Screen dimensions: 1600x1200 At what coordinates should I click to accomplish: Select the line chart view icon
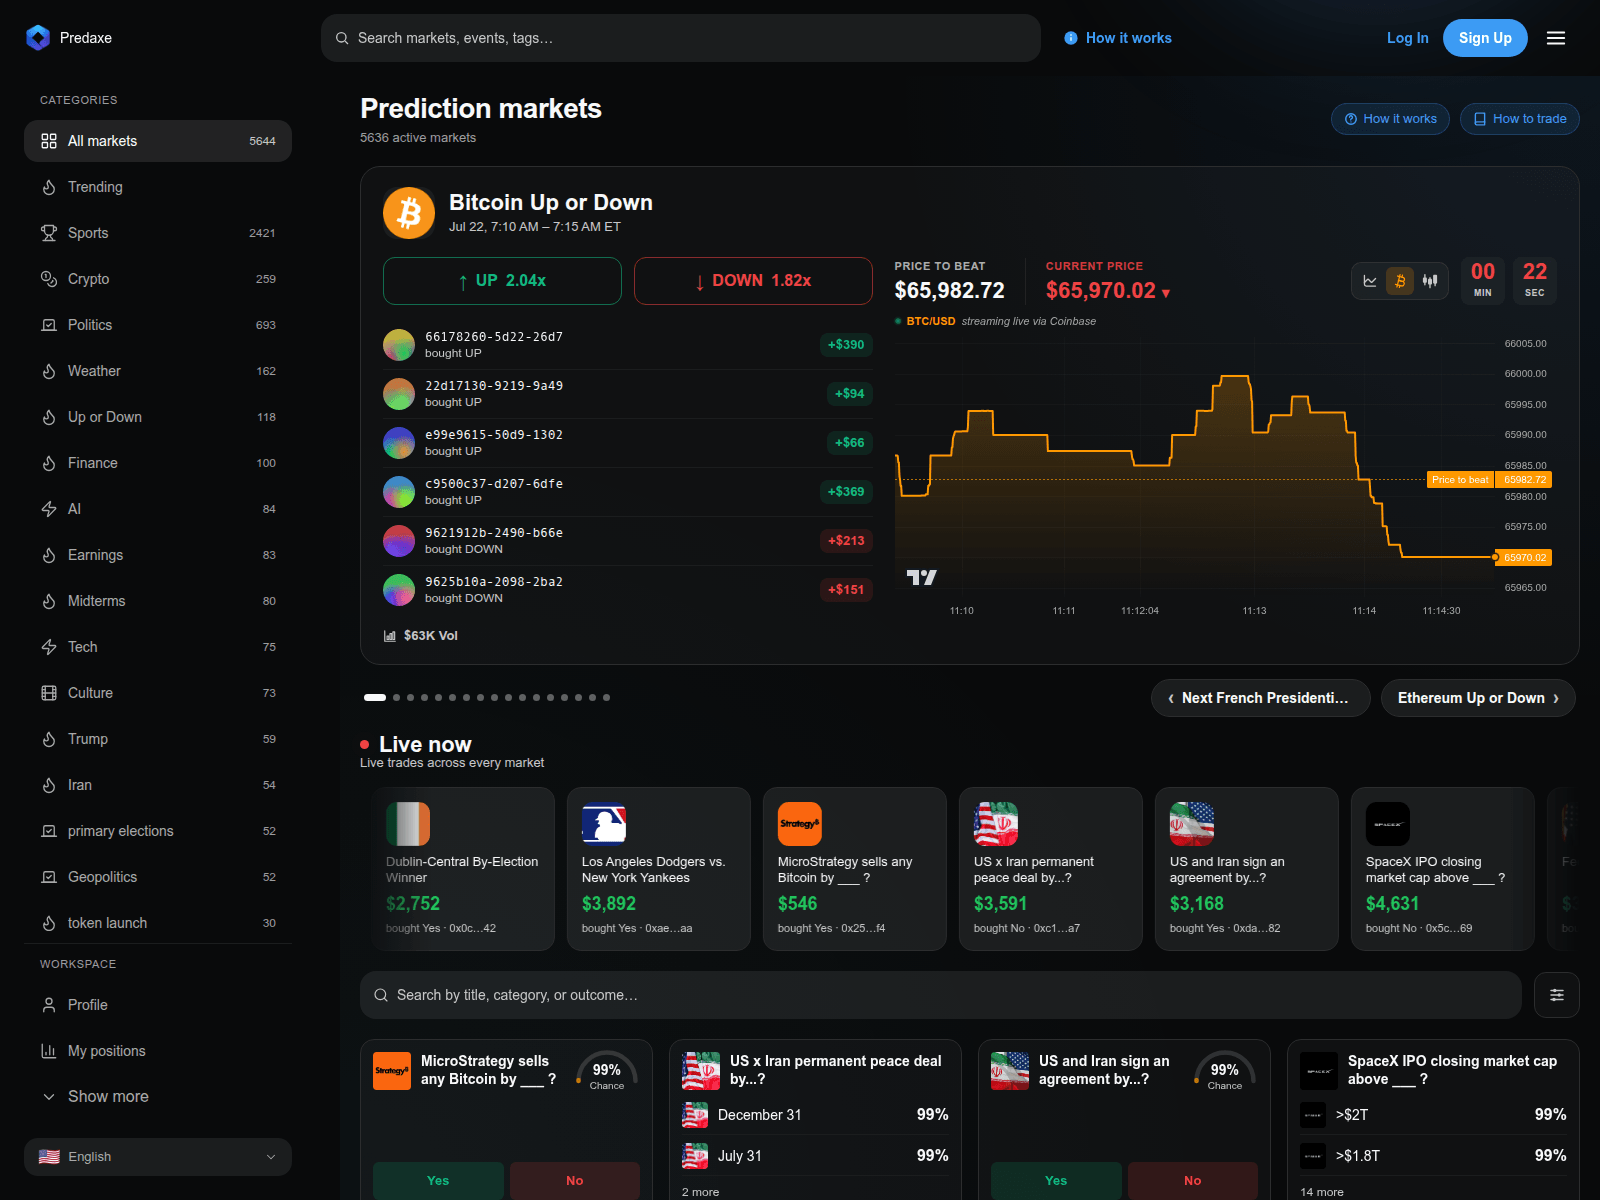(1370, 281)
